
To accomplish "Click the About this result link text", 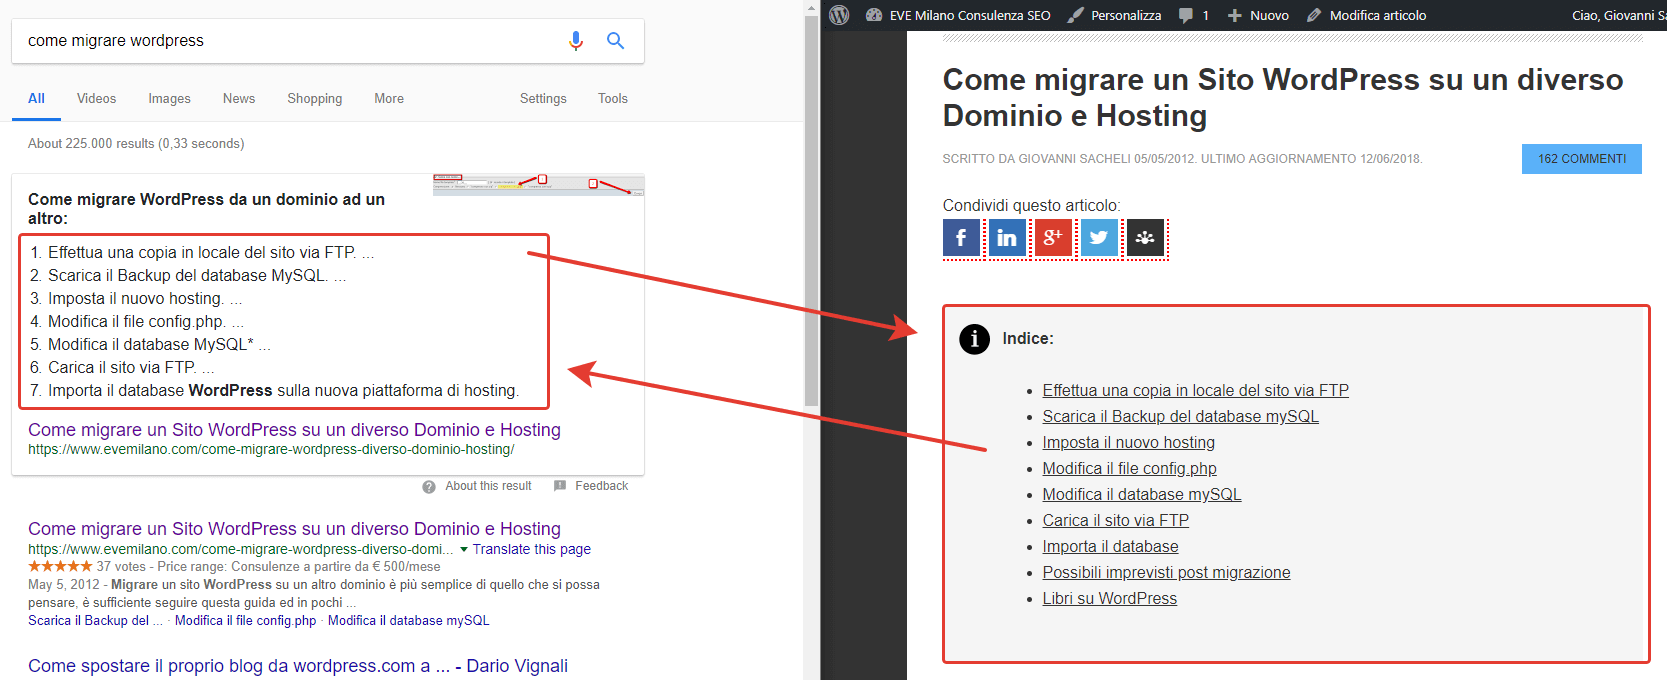I will click(488, 486).
